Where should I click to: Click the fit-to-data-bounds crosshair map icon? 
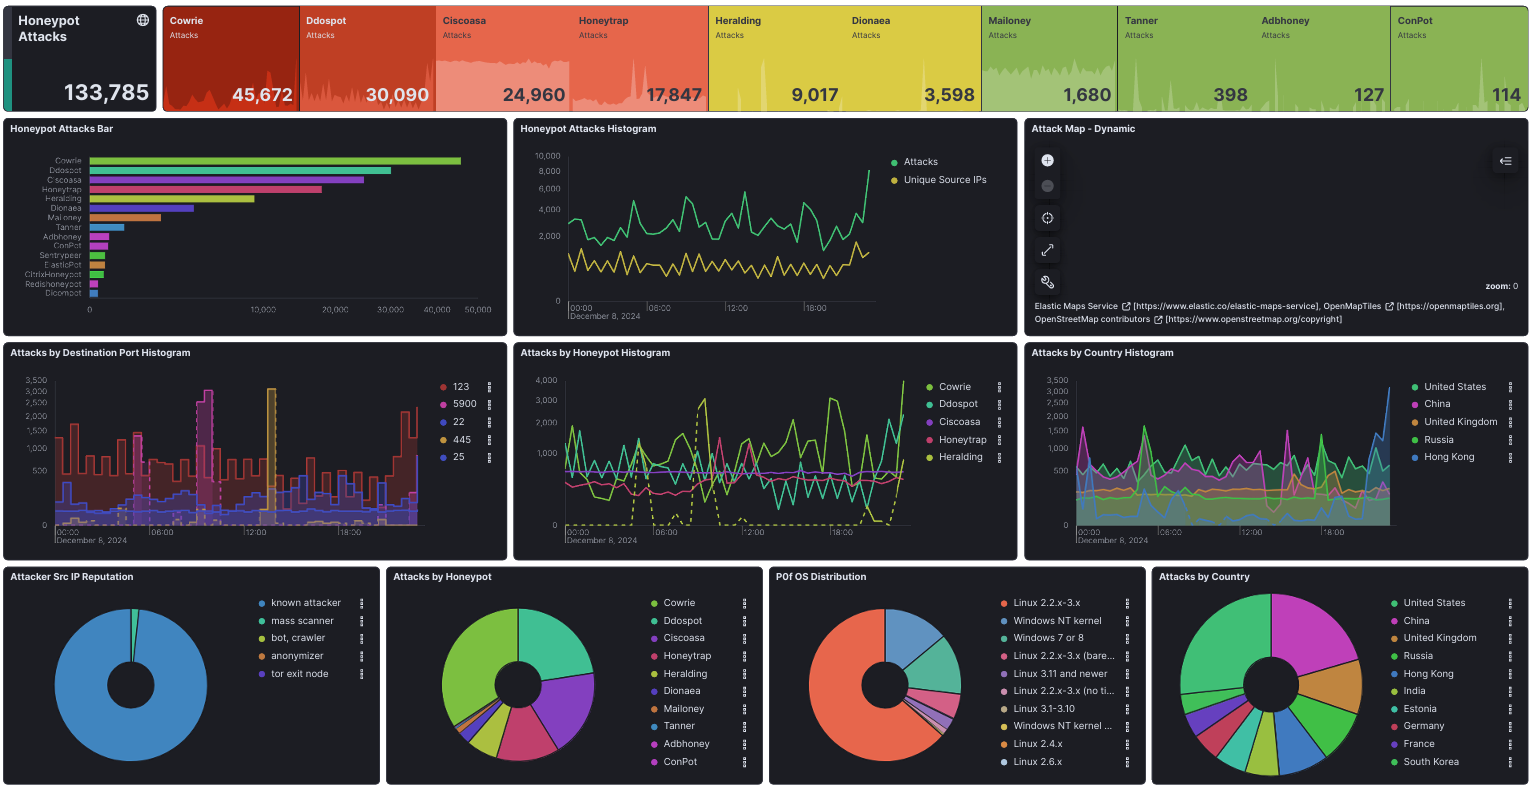tap(1047, 218)
